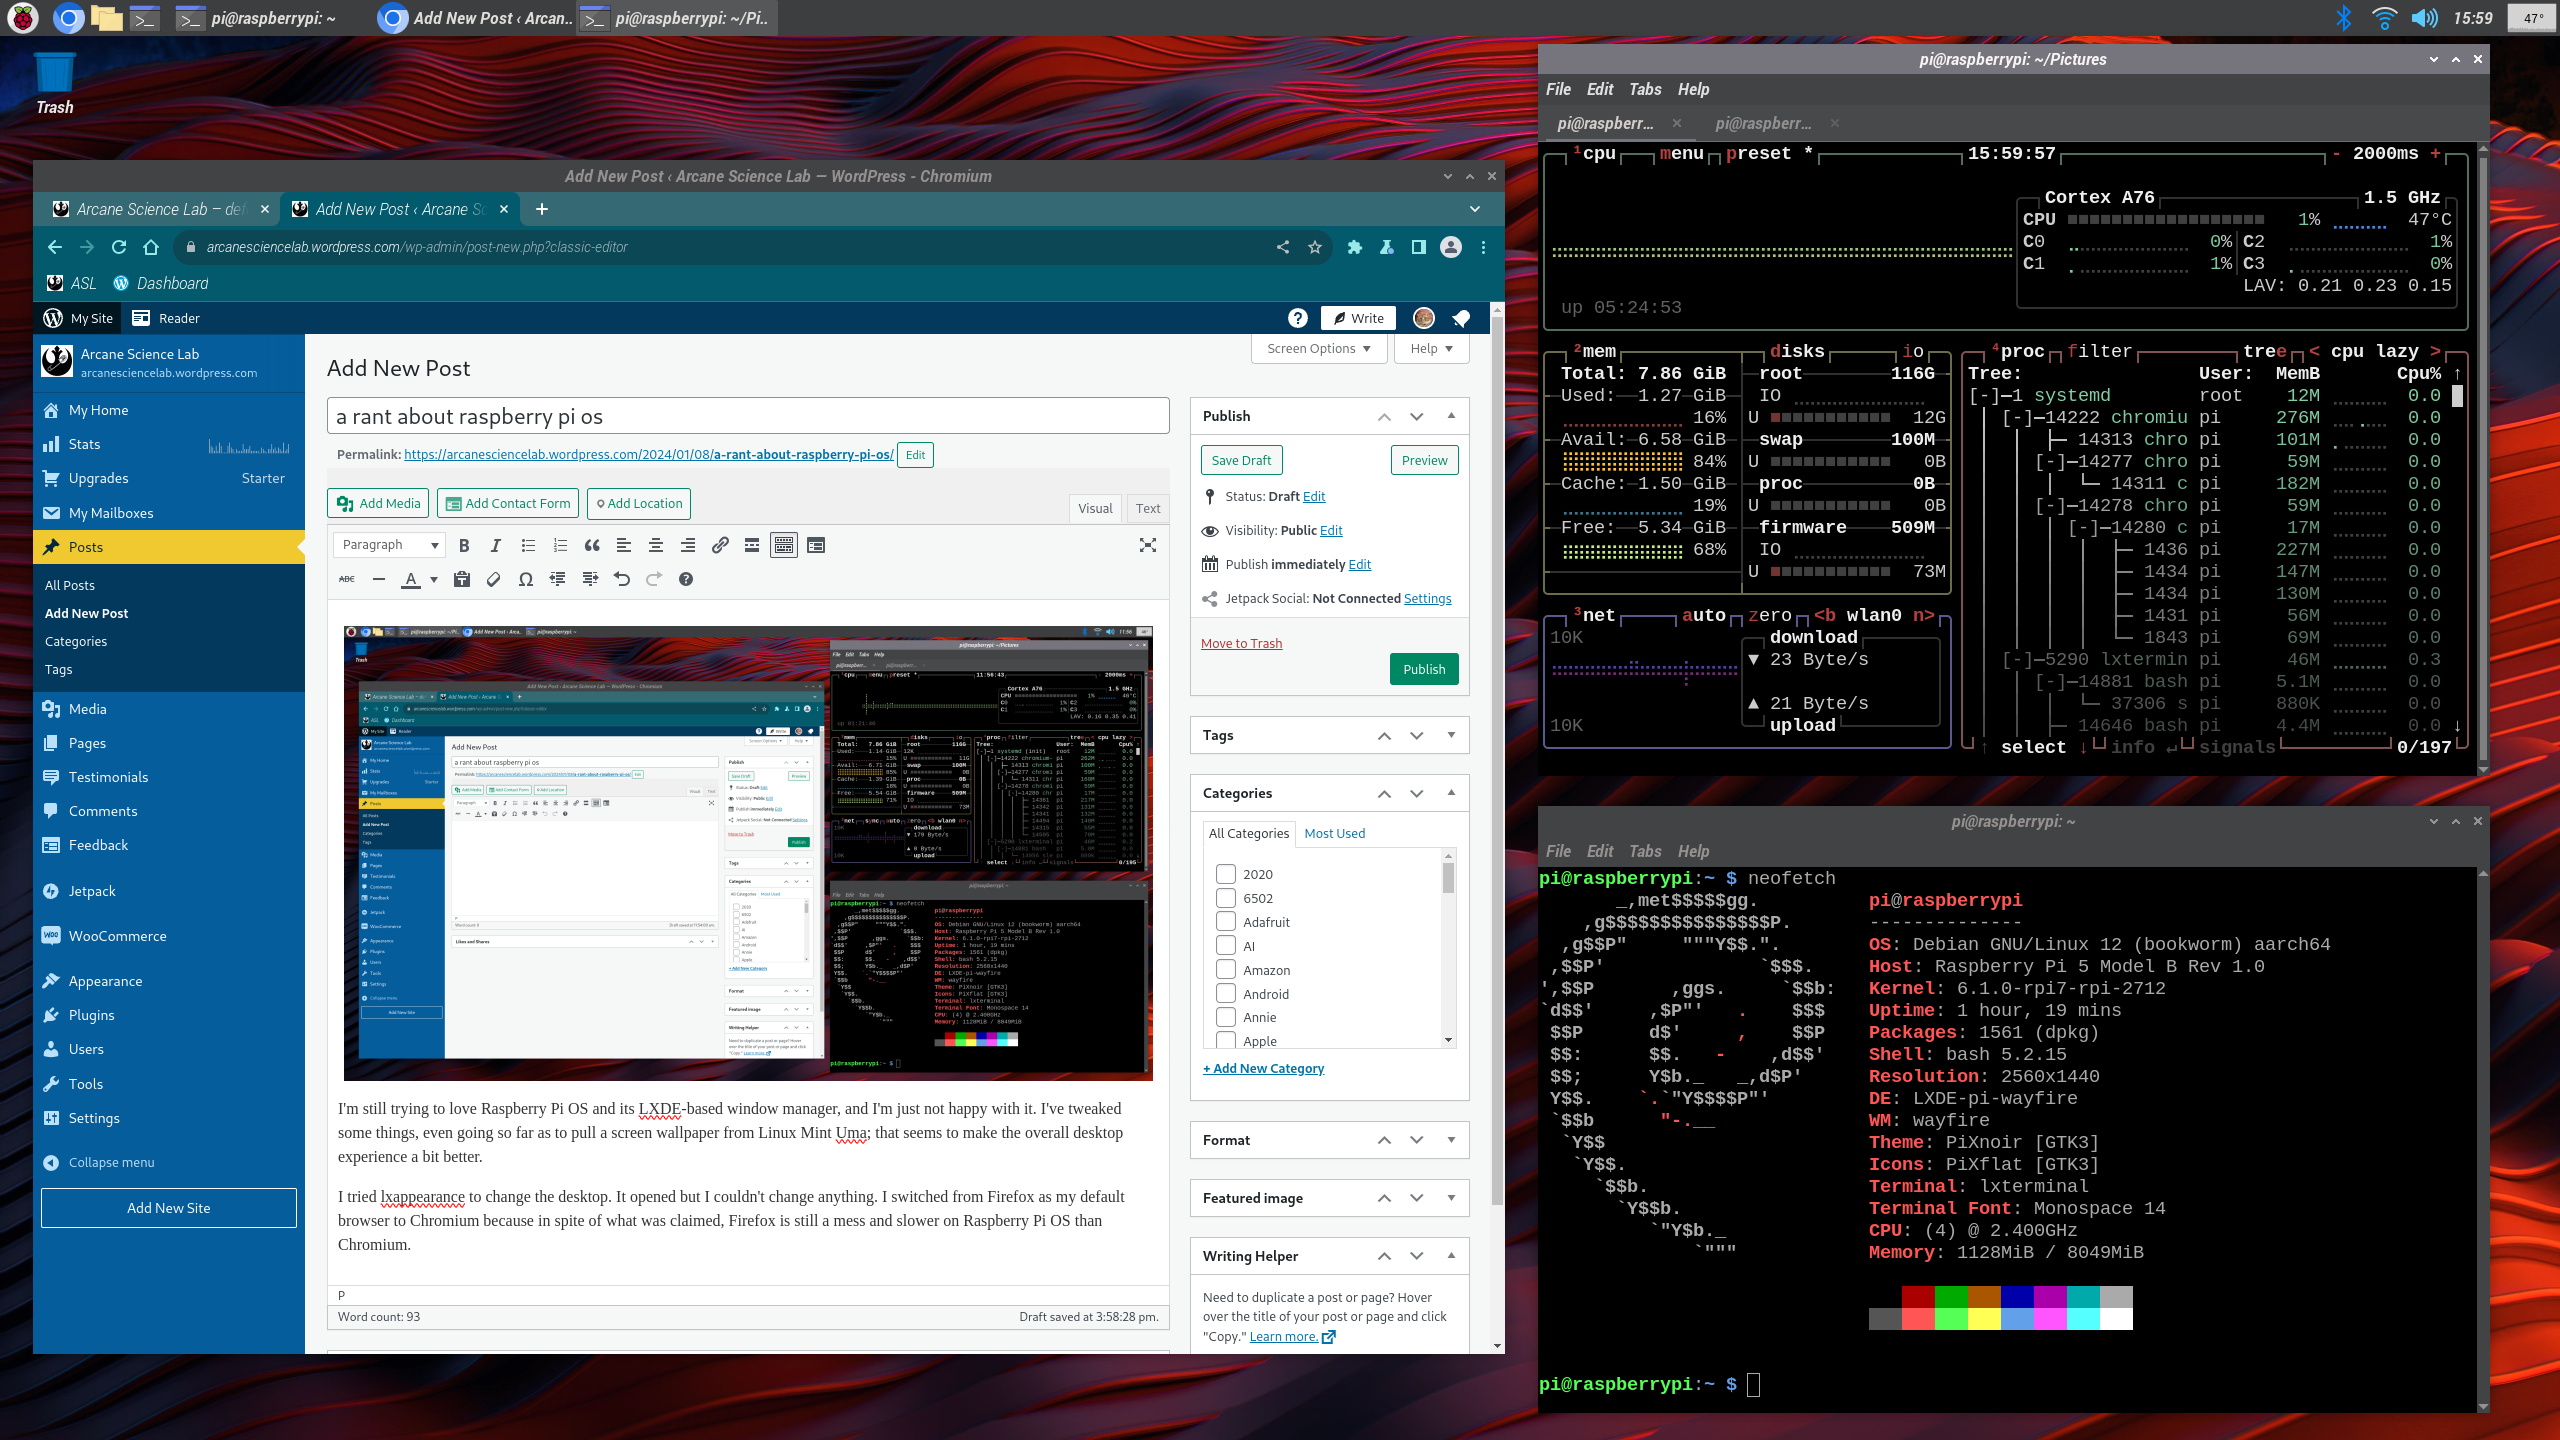Undo the last editor action

point(622,579)
